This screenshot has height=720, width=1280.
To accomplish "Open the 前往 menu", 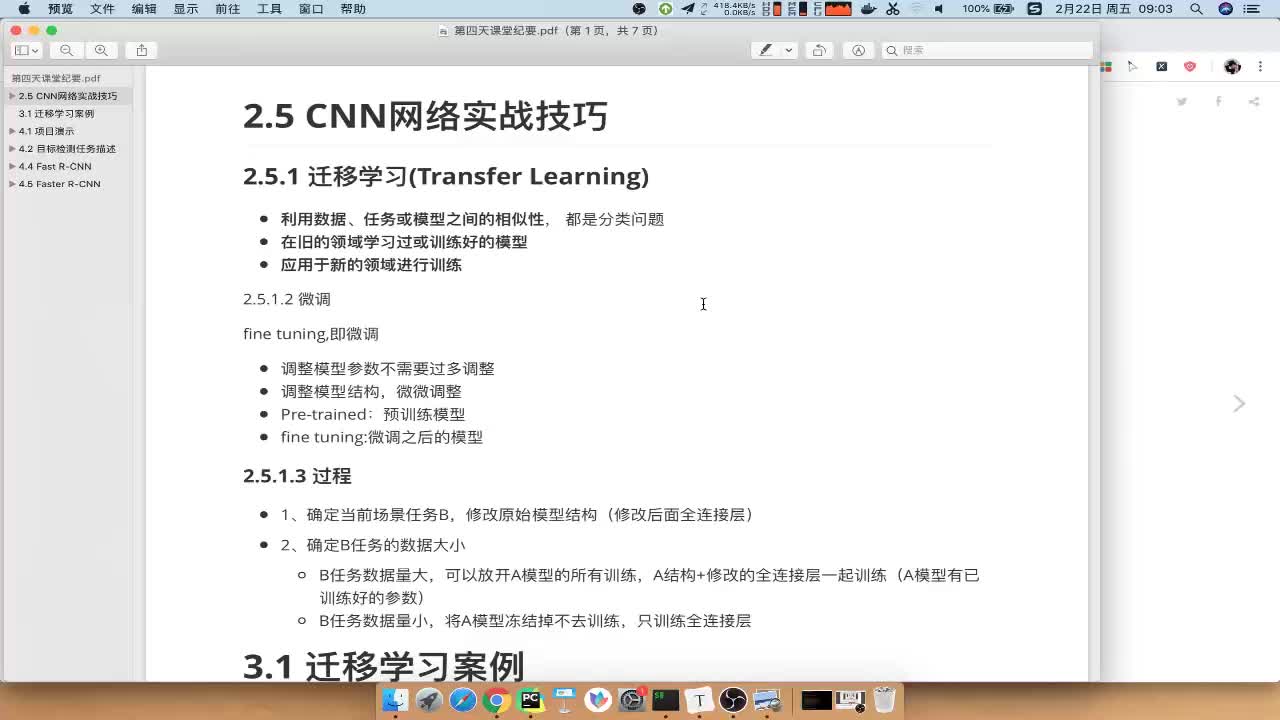I will [x=227, y=9].
